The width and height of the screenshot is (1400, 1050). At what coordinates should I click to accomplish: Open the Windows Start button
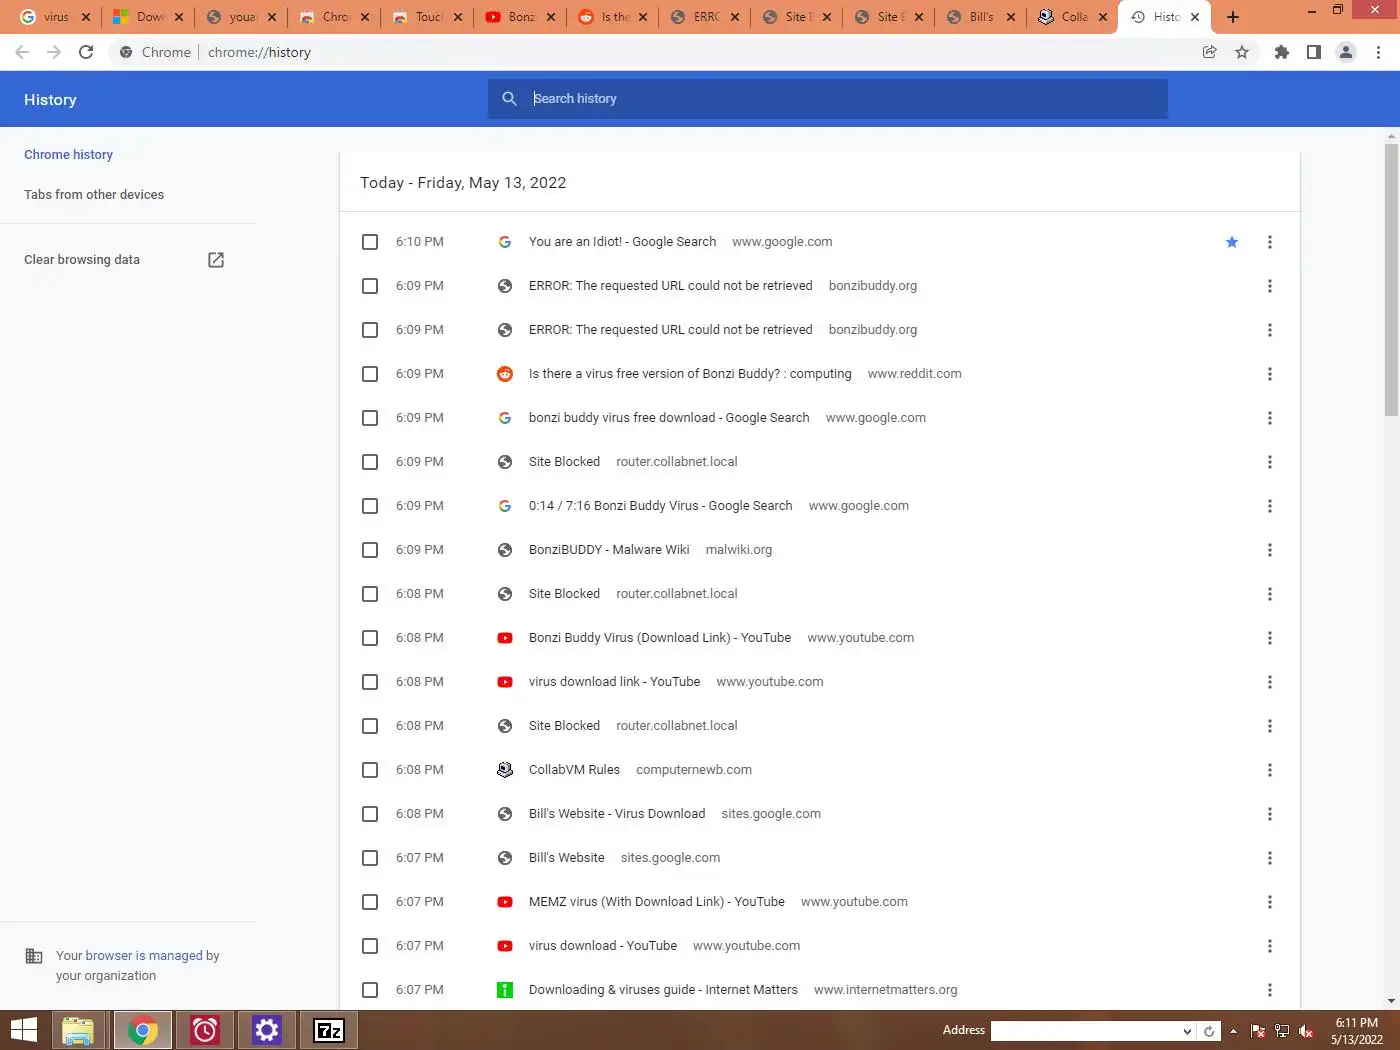(23, 1030)
